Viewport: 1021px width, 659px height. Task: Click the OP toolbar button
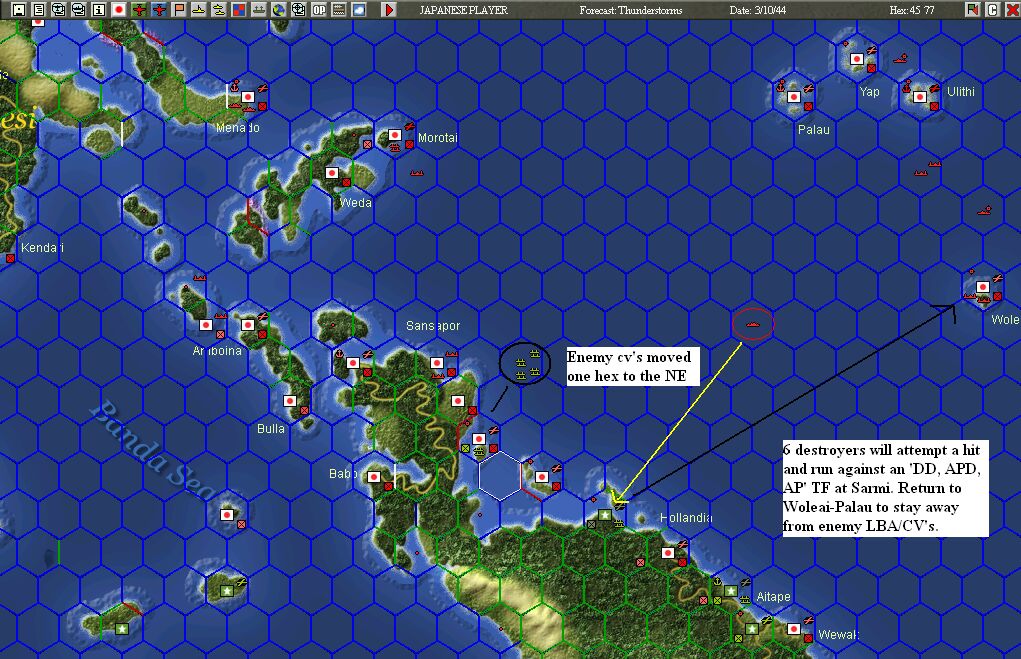pos(319,10)
